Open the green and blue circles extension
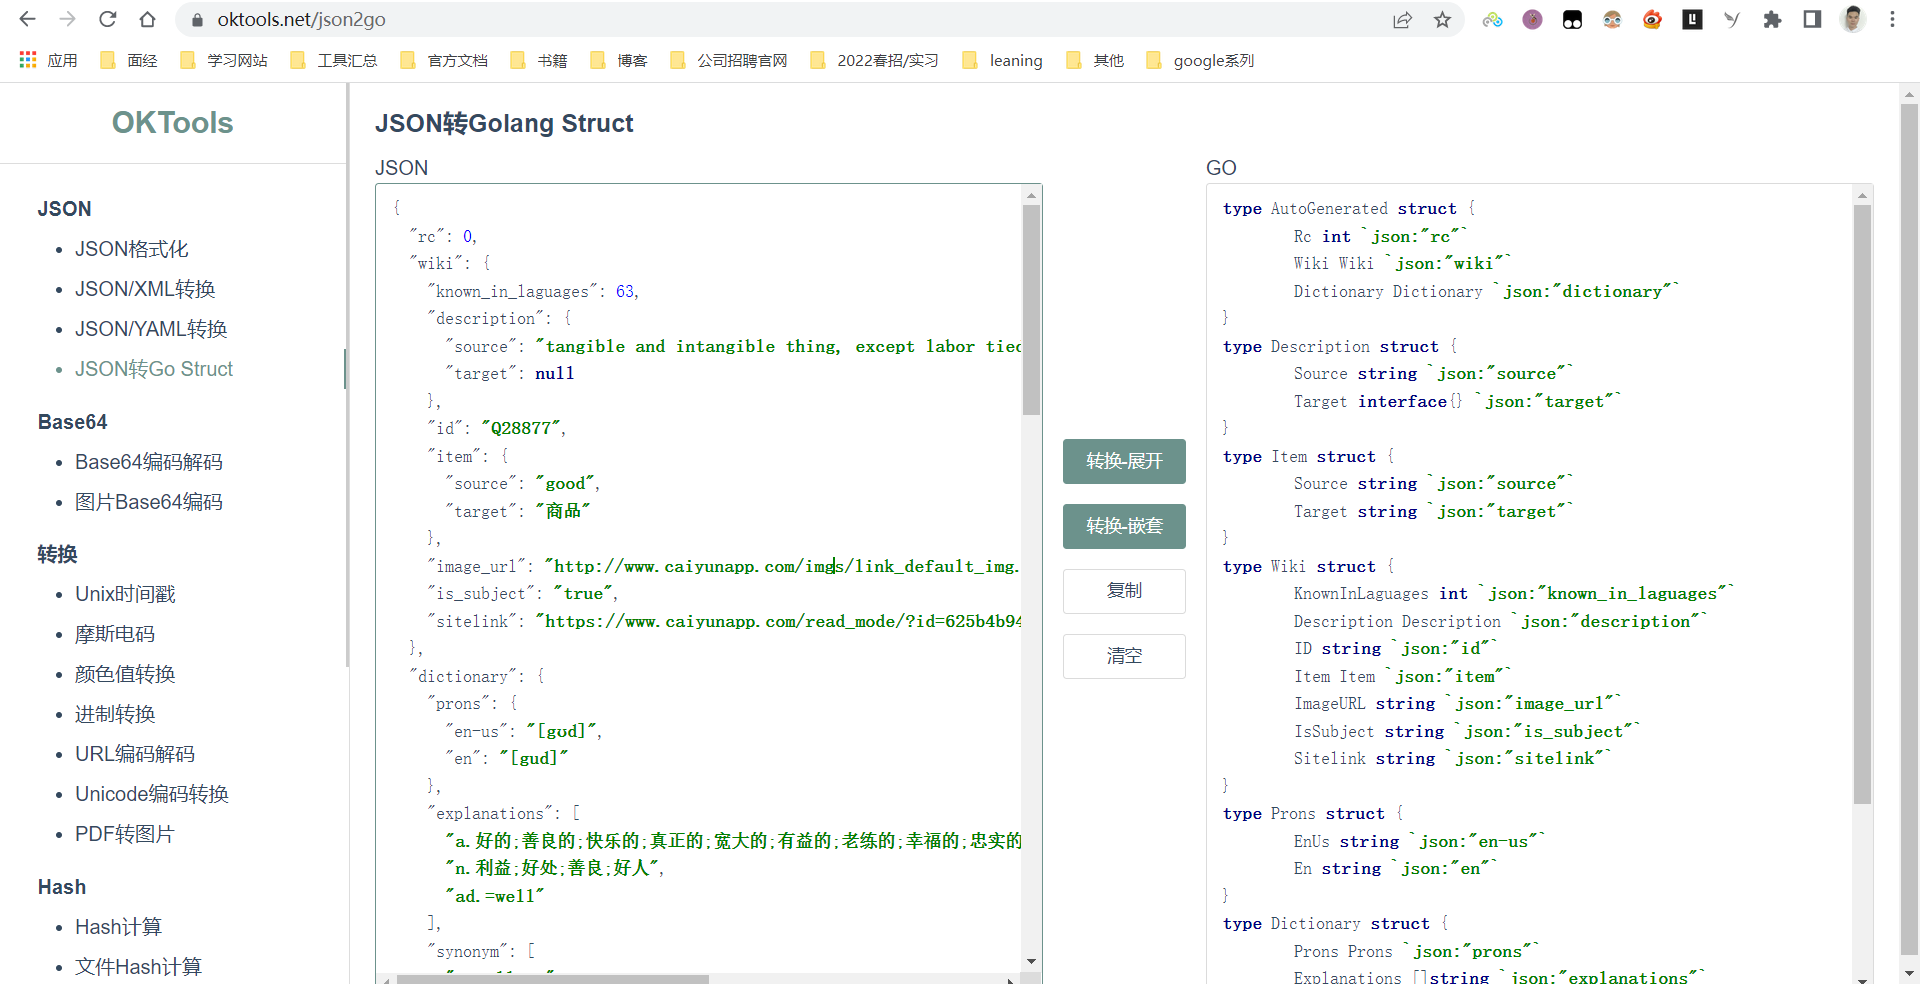The image size is (1920, 984). (x=1493, y=20)
